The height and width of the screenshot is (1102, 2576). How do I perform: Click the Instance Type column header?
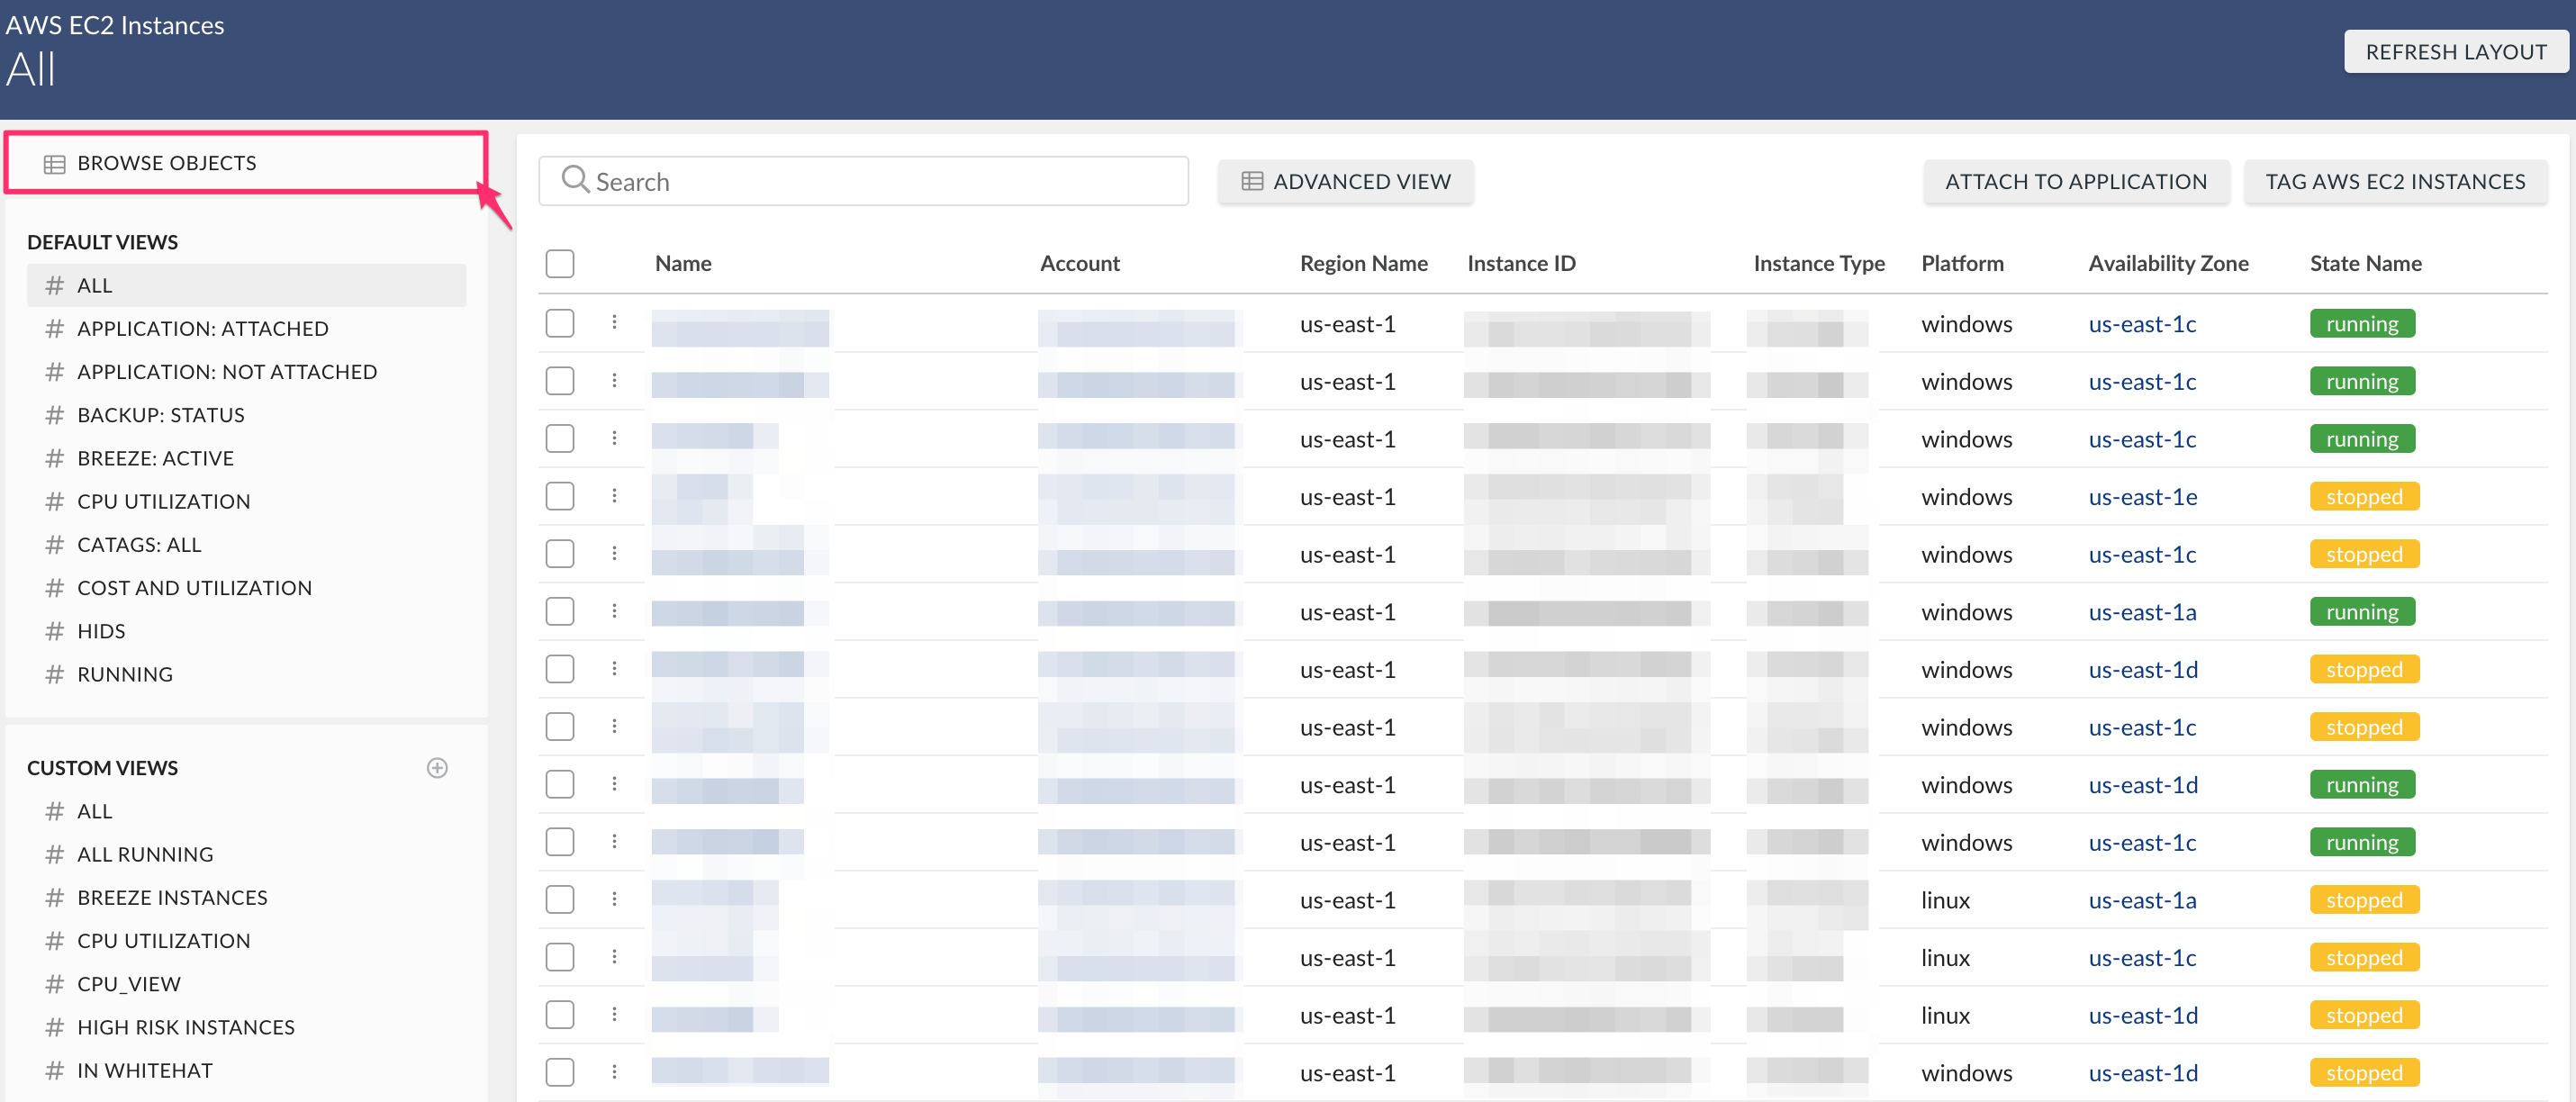[x=1819, y=264]
